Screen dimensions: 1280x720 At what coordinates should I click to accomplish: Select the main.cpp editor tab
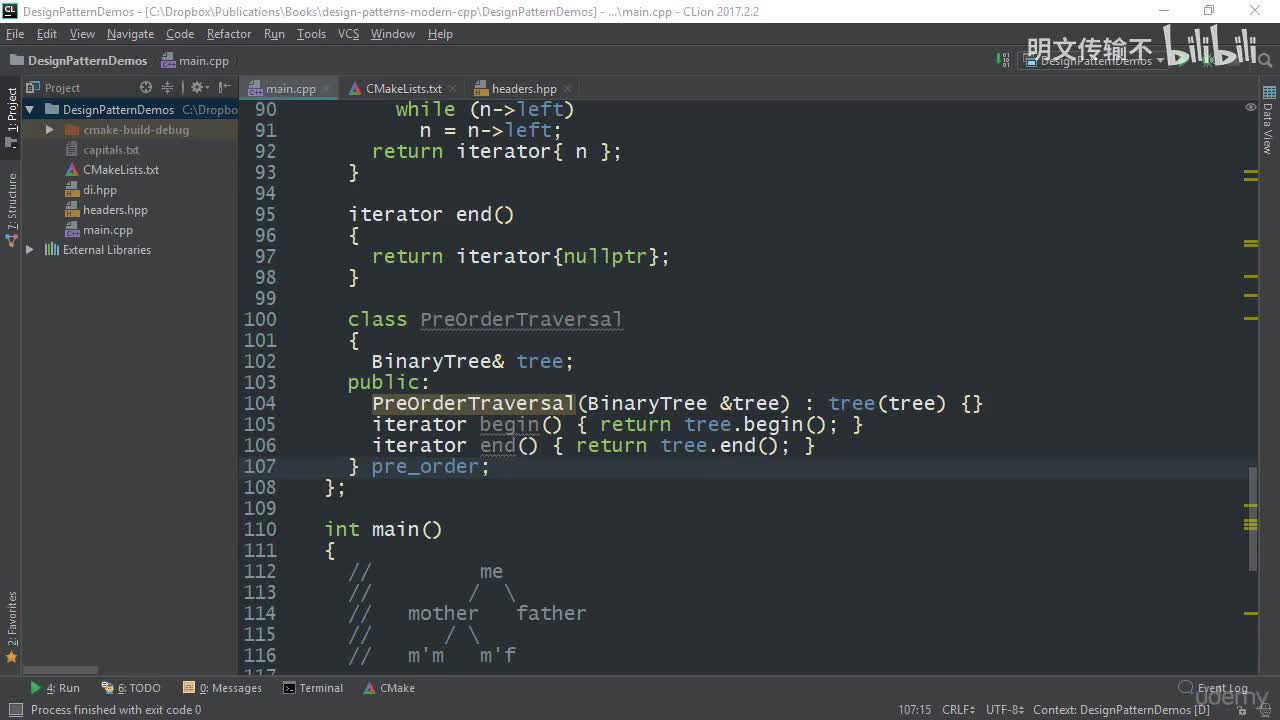[289, 89]
